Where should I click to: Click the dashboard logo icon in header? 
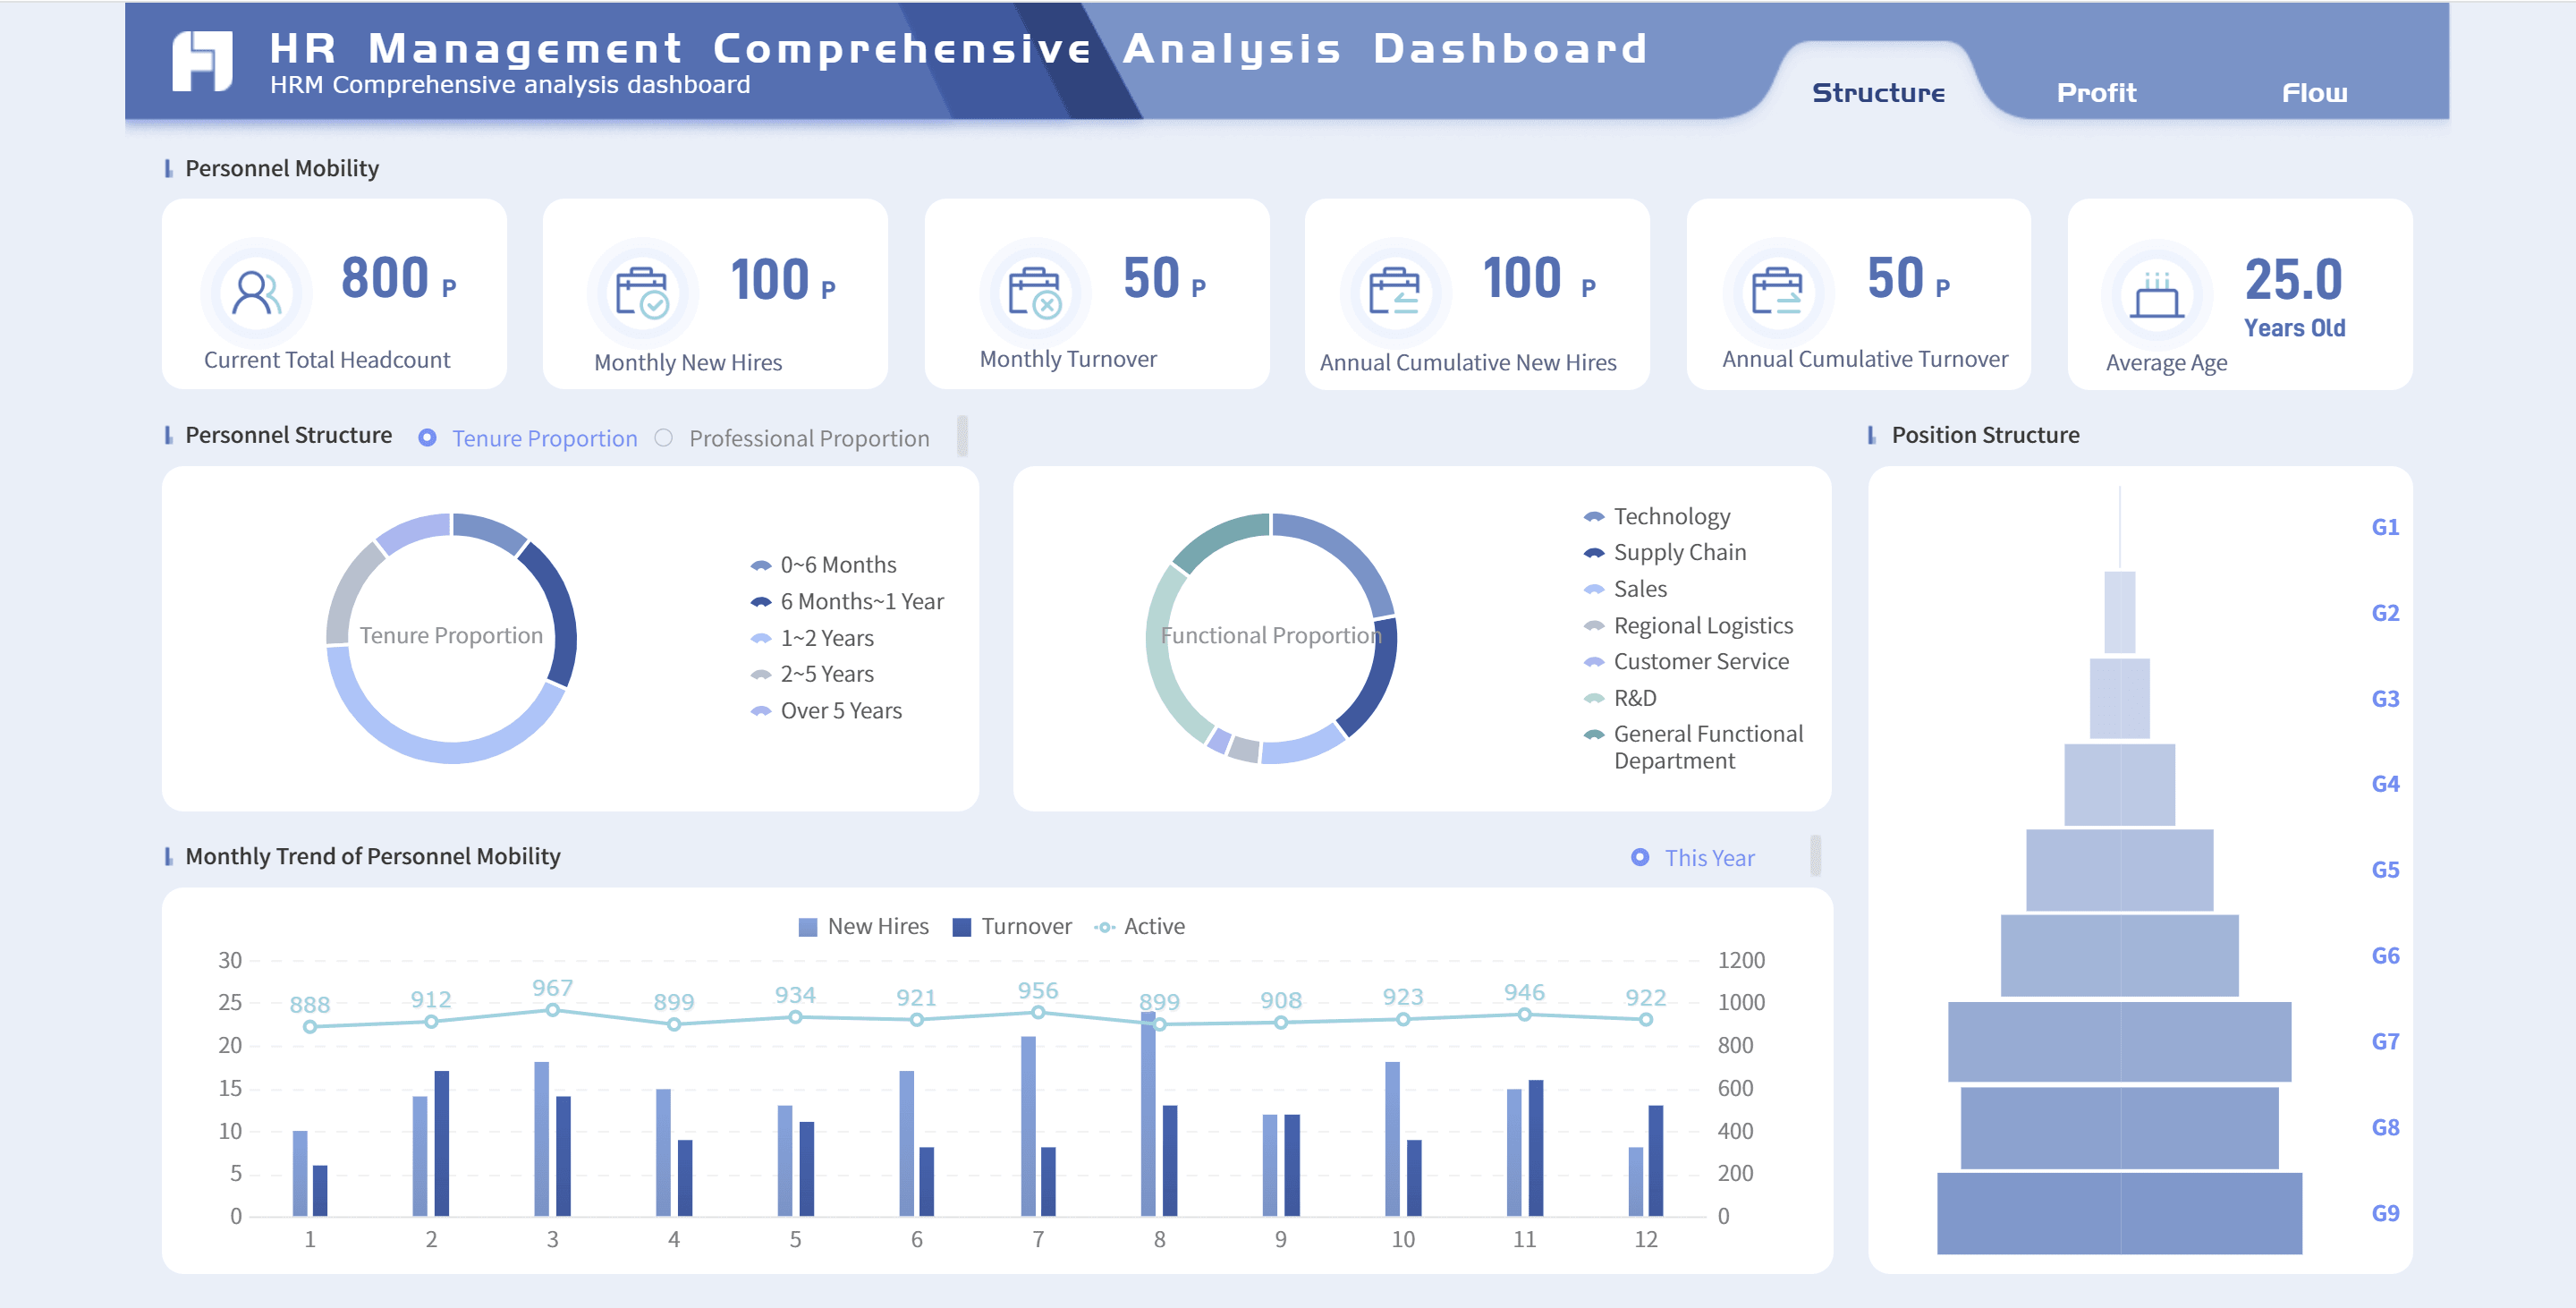tap(202, 61)
